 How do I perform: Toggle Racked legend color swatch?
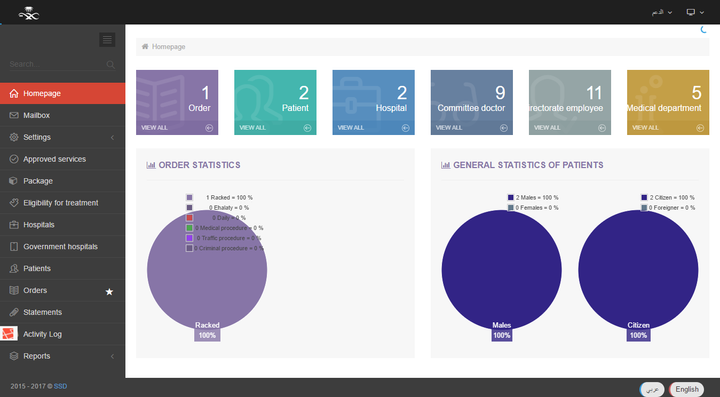[189, 198]
